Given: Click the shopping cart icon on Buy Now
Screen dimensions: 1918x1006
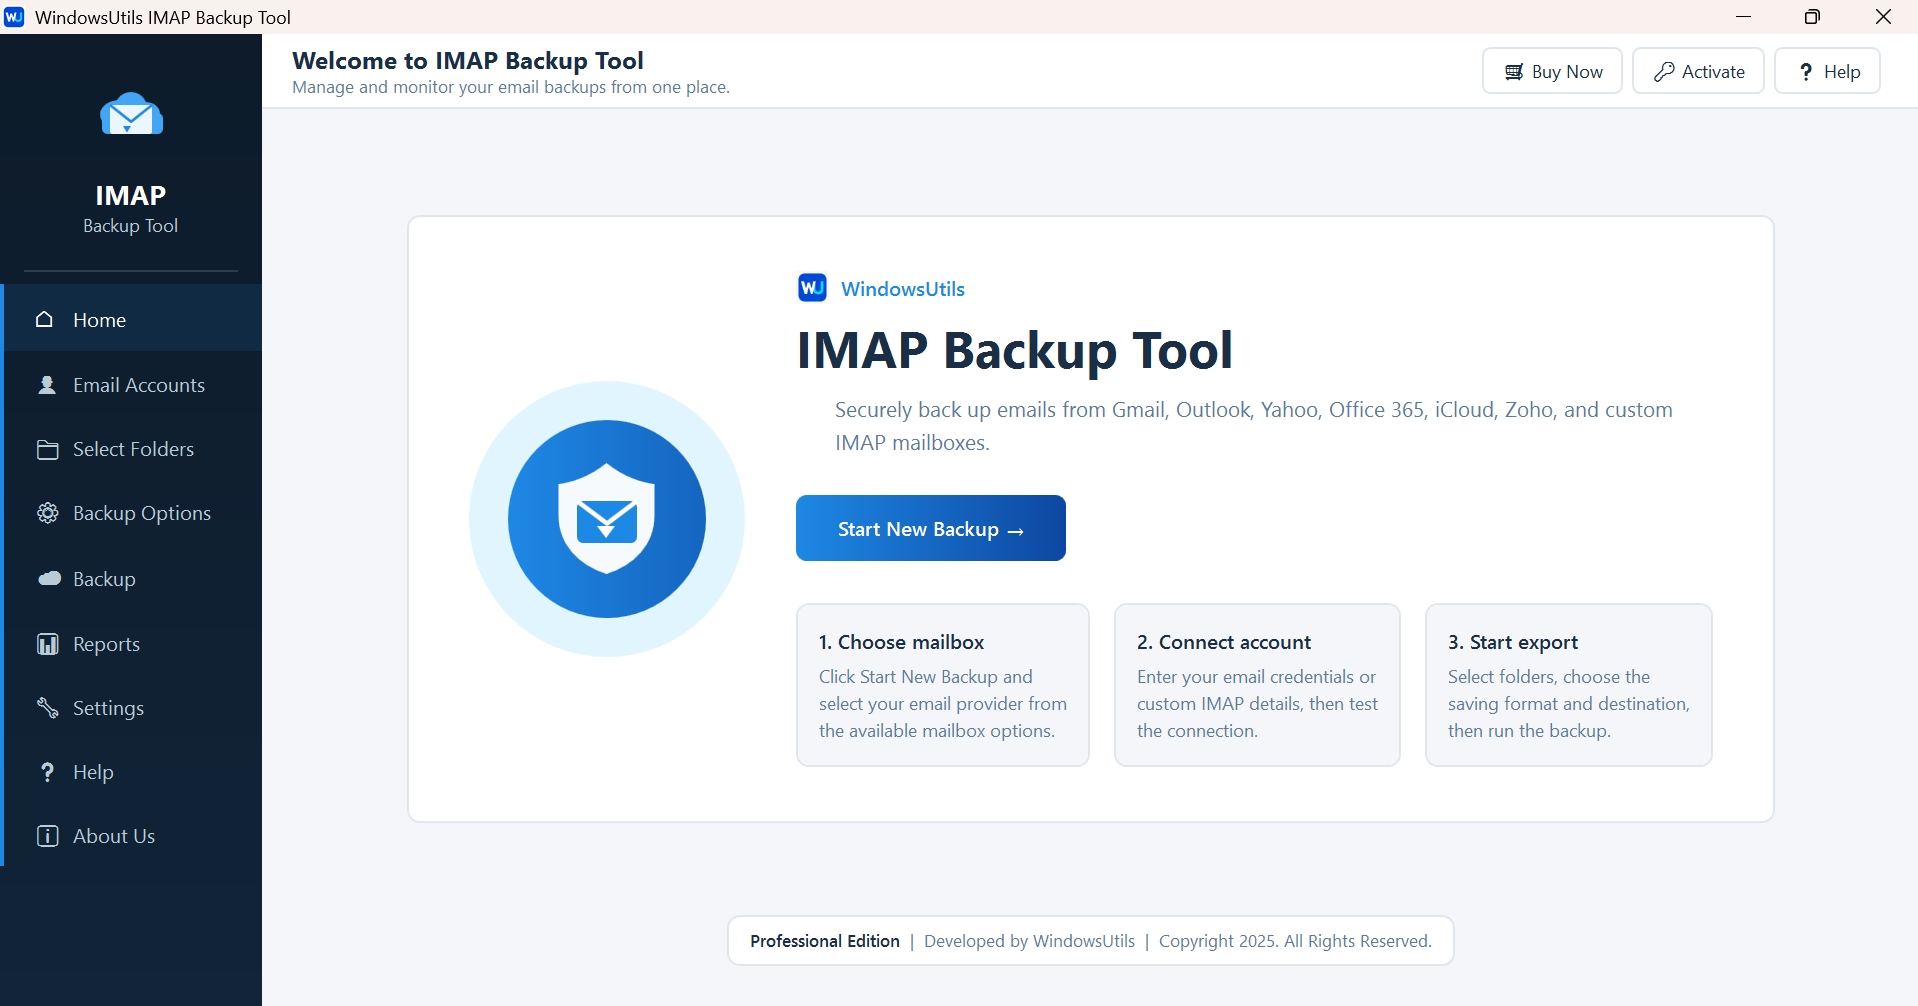Looking at the screenshot, I should [x=1514, y=72].
